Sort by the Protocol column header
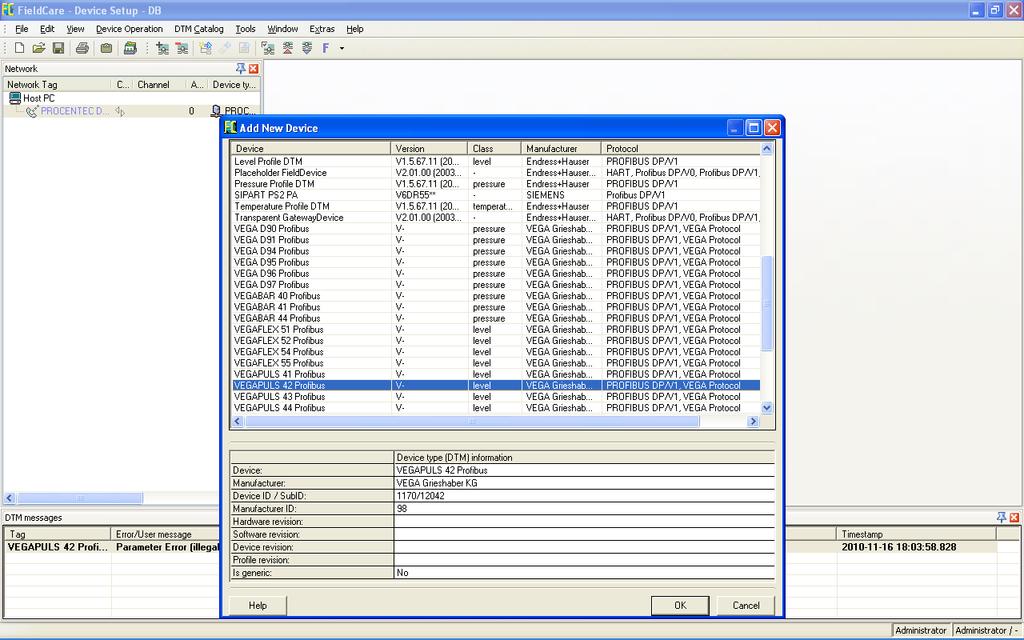 pos(680,148)
